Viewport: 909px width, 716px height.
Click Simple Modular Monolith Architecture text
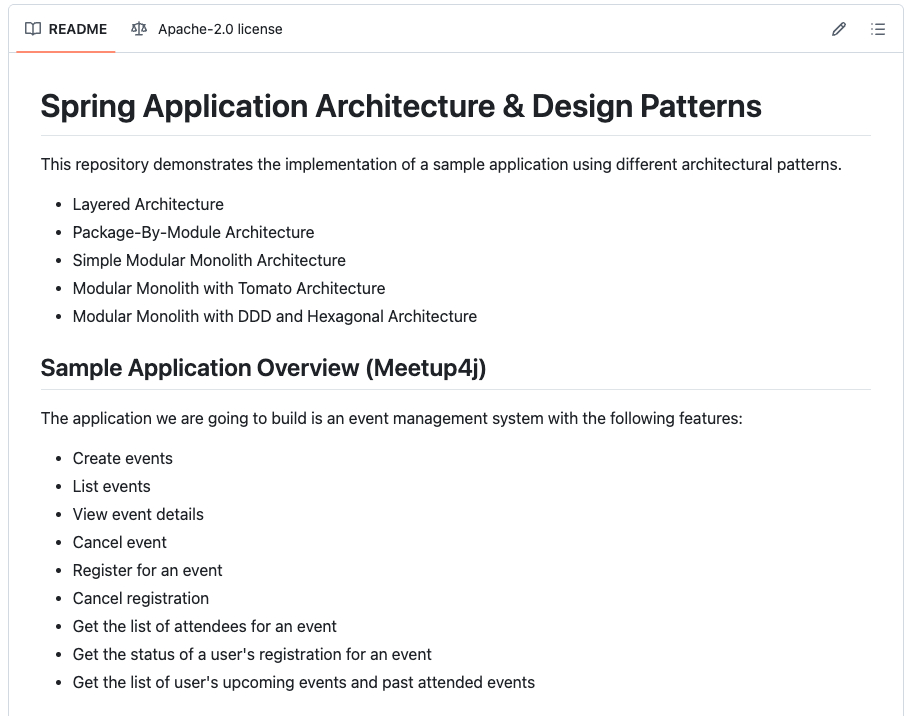pos(209,260)
